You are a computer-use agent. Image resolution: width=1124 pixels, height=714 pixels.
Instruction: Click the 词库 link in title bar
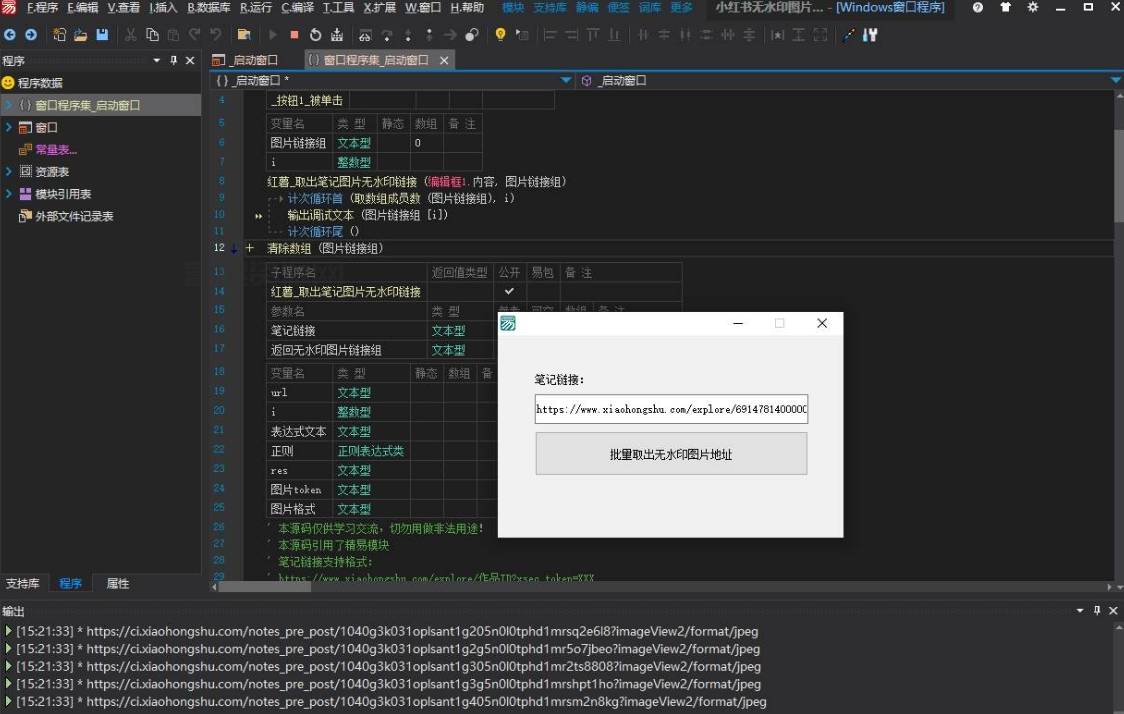pyautogui.click(x=649, y=7)
